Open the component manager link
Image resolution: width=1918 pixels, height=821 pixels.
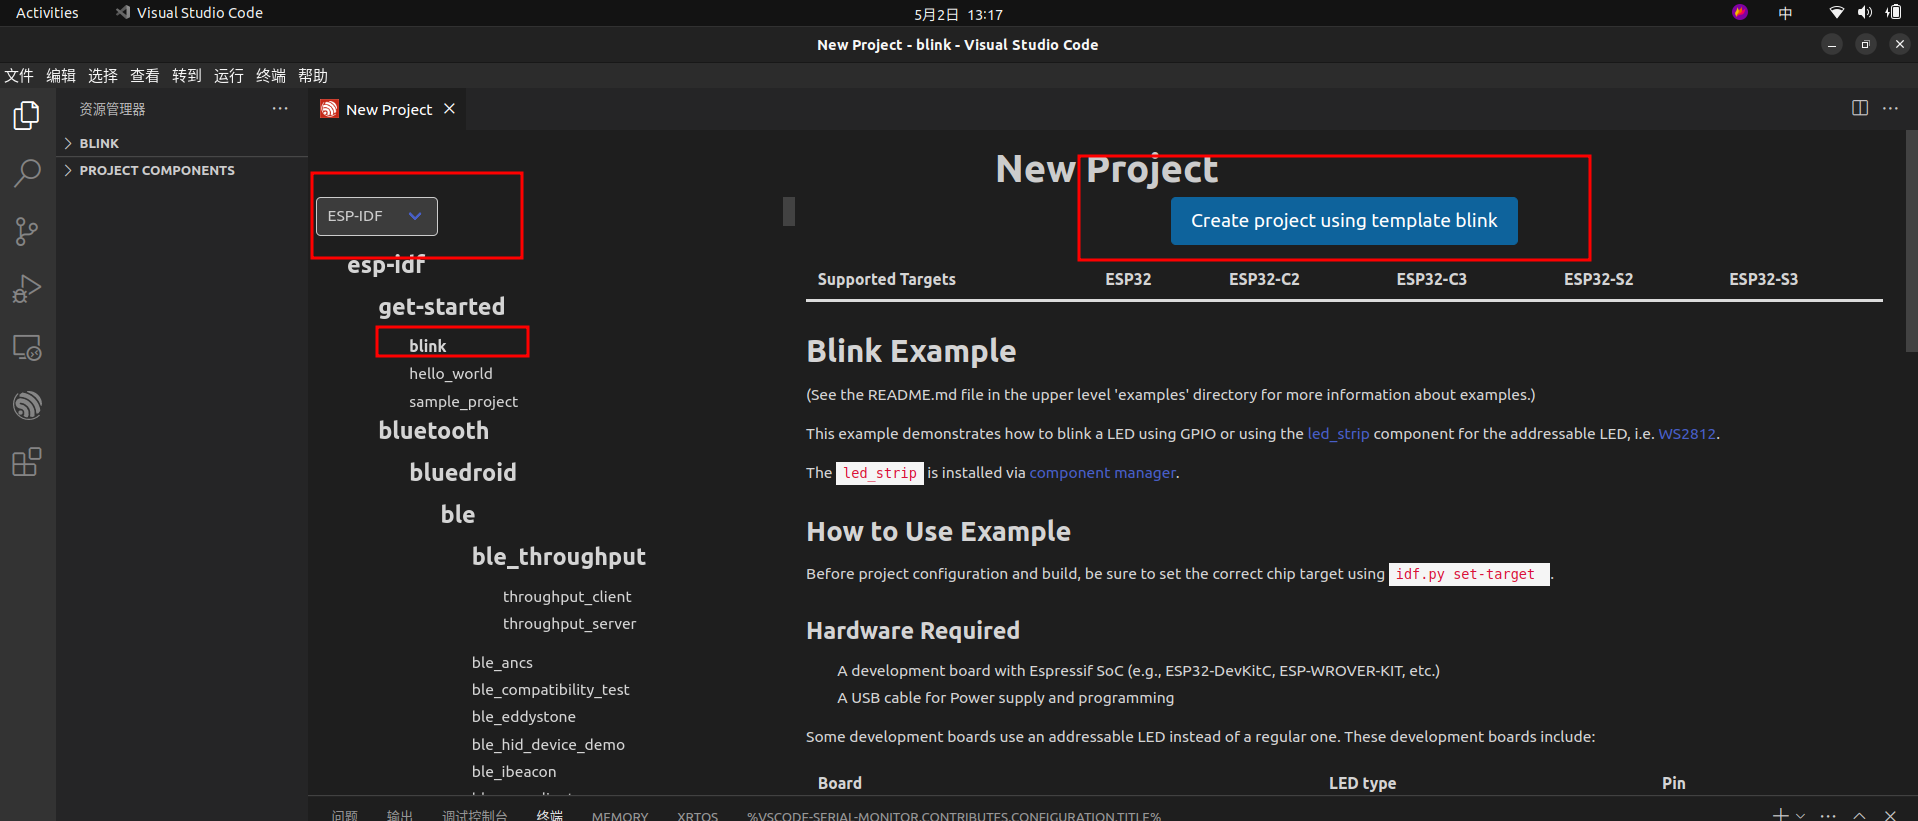coord(1102,473)
